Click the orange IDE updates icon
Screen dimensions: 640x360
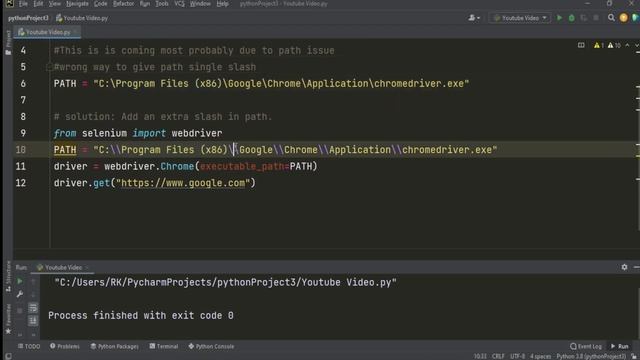(x=623, y=18)
